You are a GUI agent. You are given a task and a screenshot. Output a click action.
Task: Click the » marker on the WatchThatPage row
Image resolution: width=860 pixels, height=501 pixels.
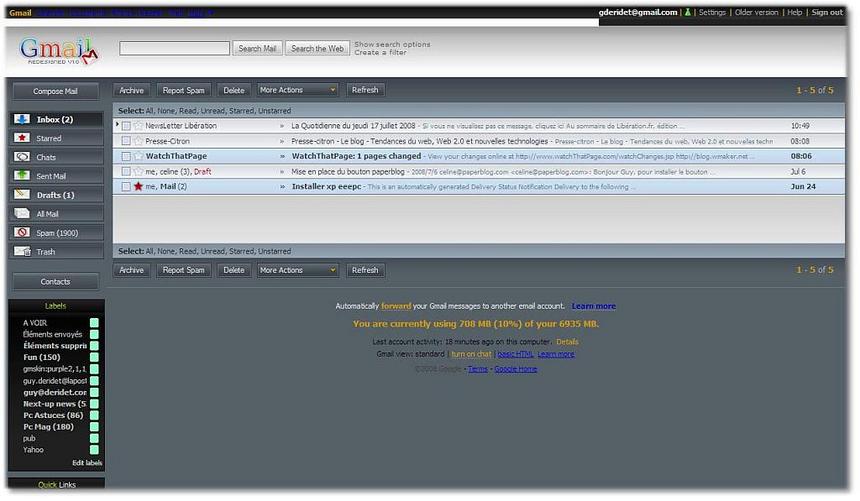click(282, 156)
